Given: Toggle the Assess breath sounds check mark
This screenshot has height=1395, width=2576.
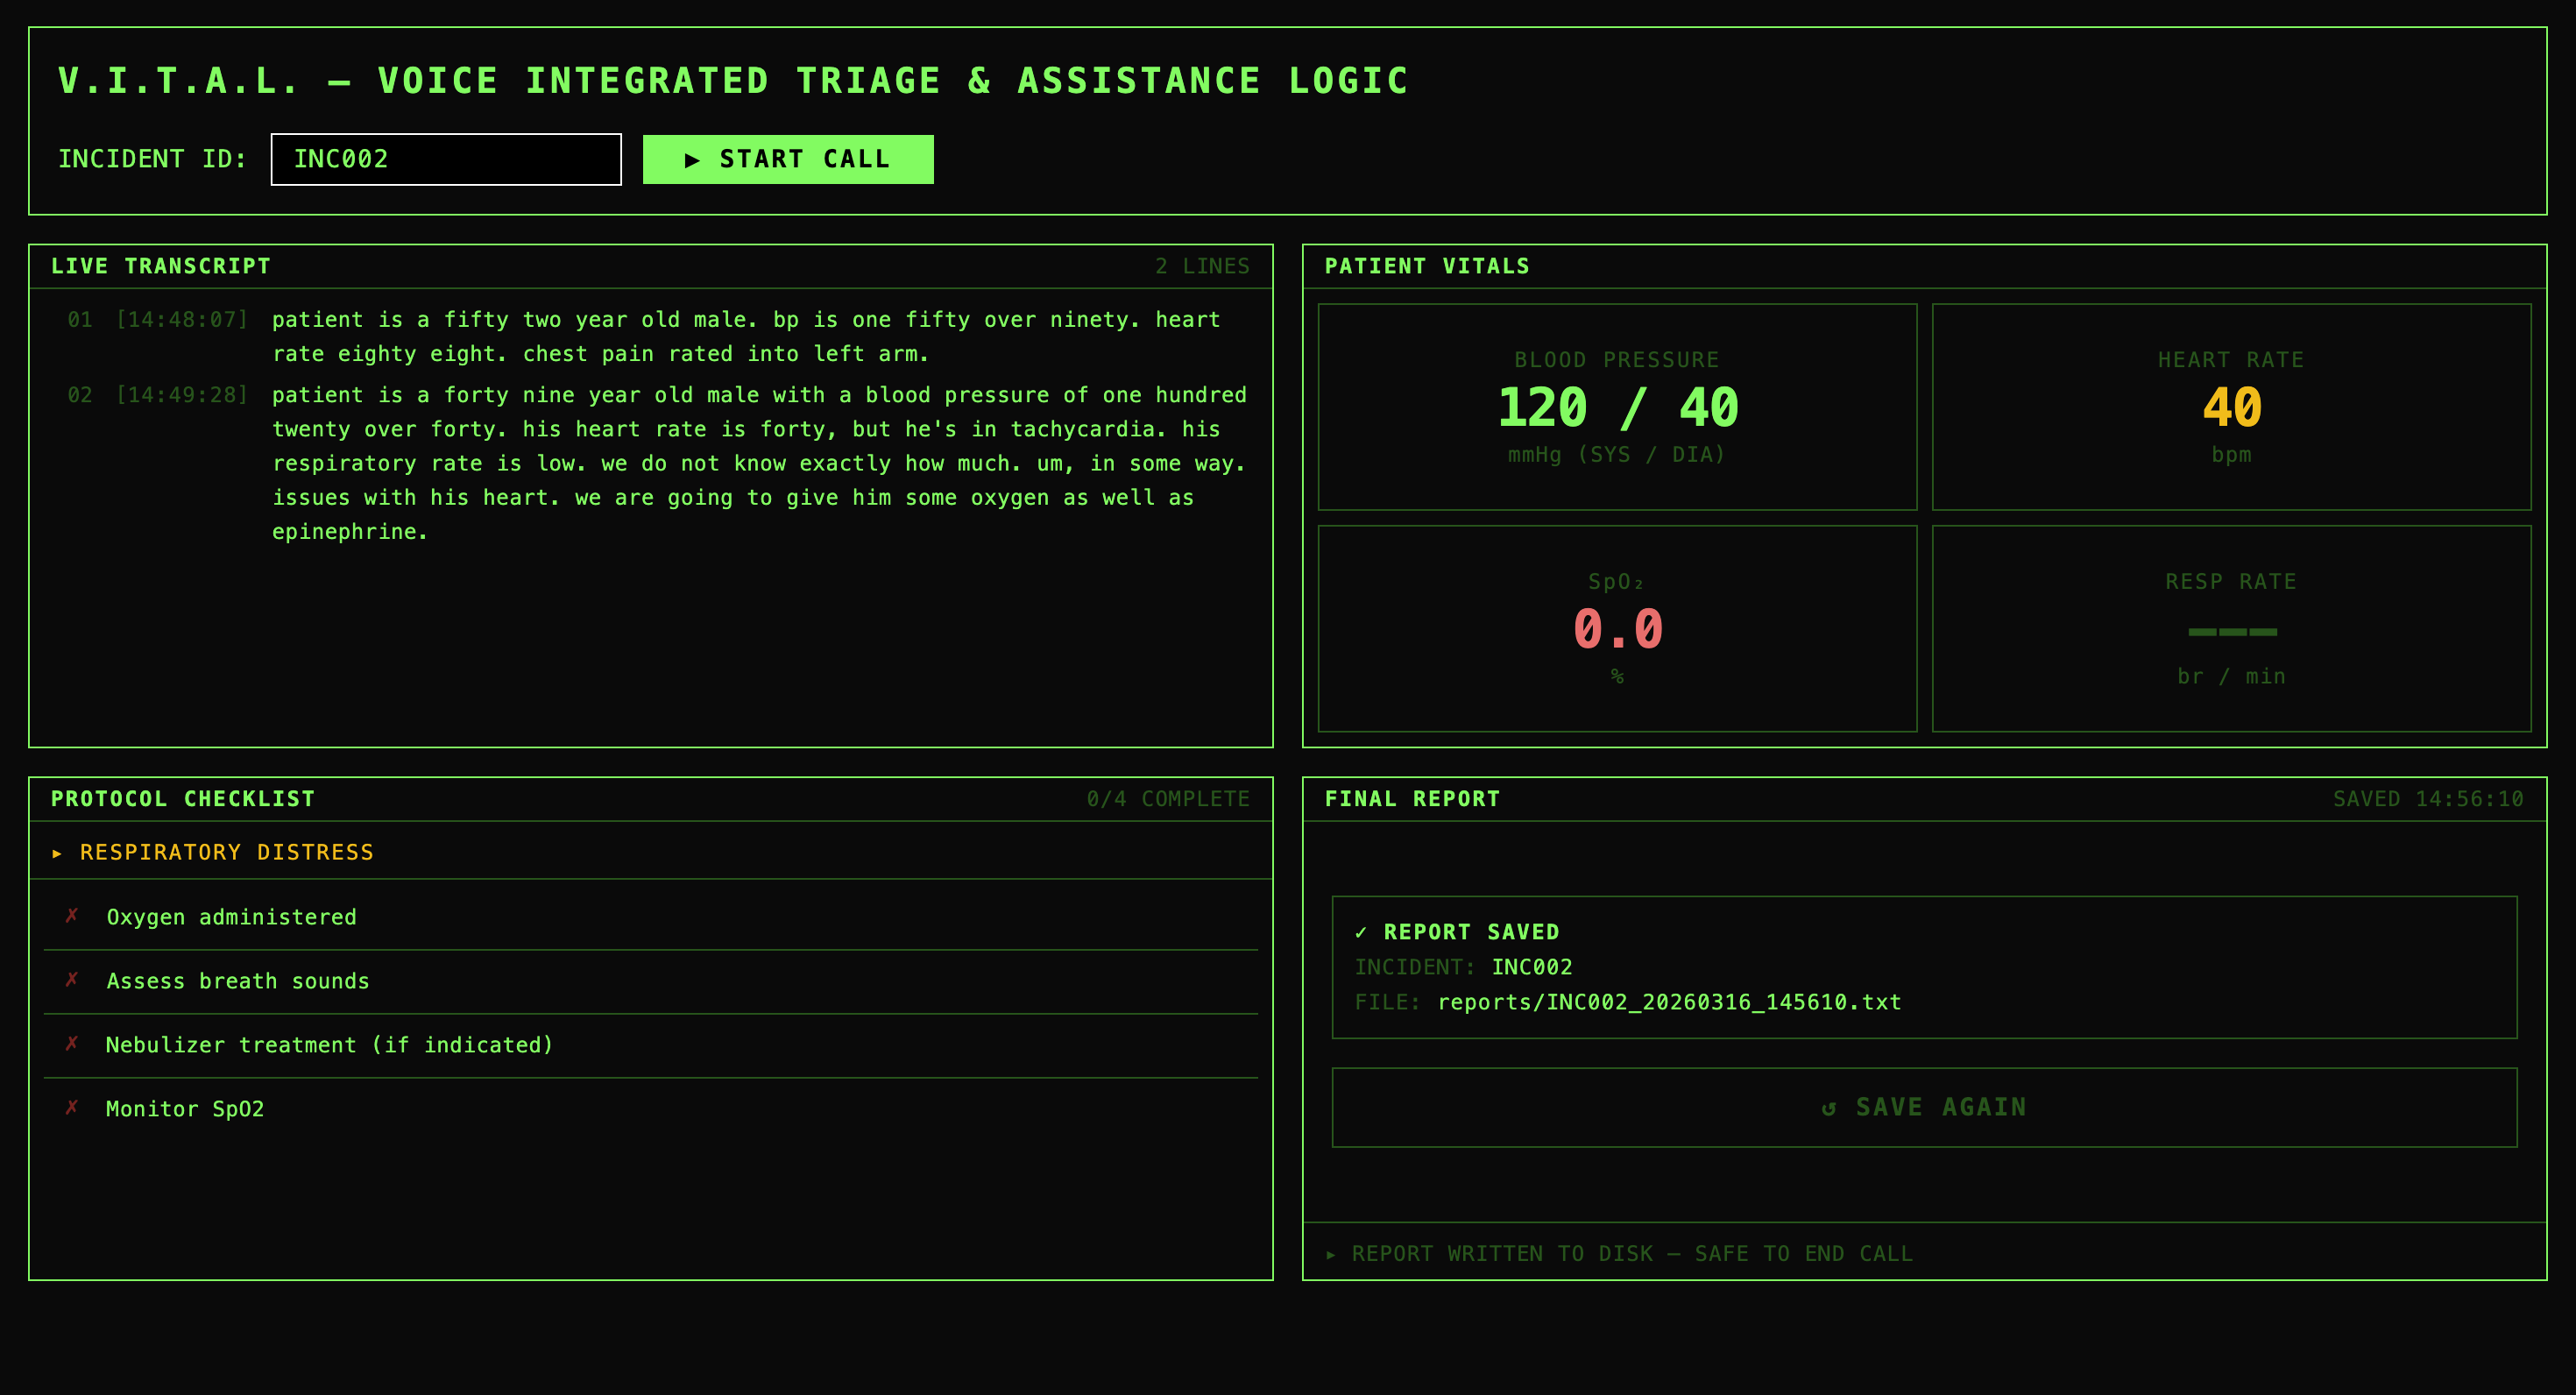Looking at the screenshot, I should pyautogui.click(x=72, y=980).
